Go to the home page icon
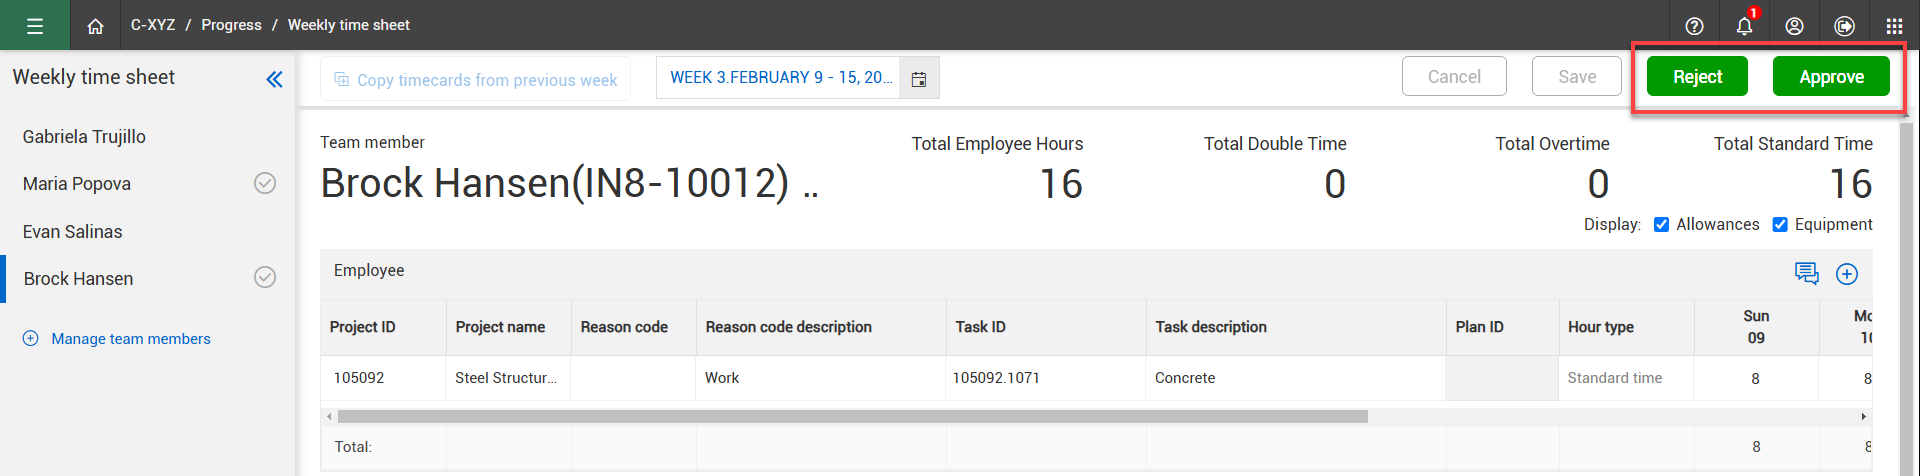Screen dimensions: 1920x476 coord(95,26)
